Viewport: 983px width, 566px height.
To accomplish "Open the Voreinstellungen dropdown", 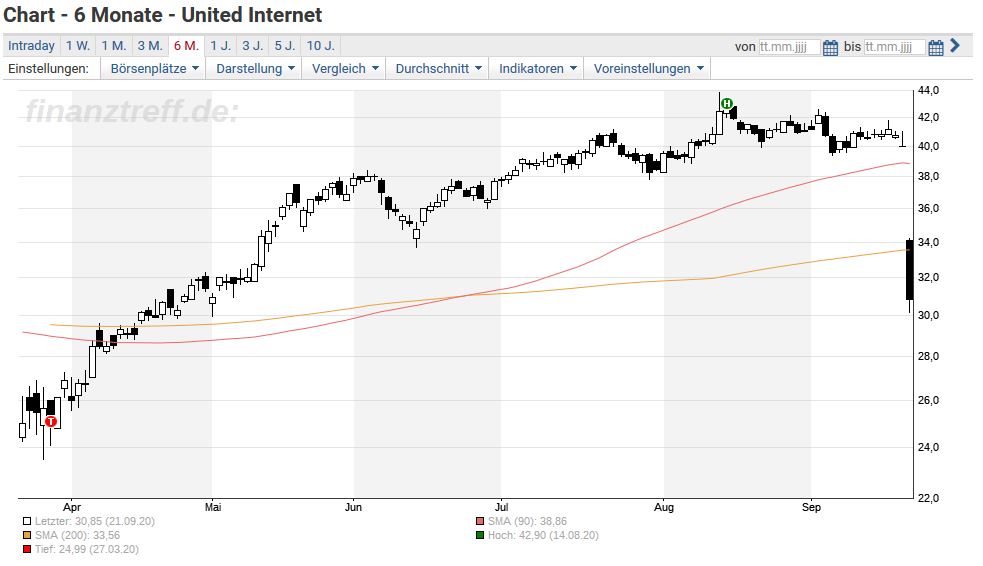I will click(x=648, y=68).
